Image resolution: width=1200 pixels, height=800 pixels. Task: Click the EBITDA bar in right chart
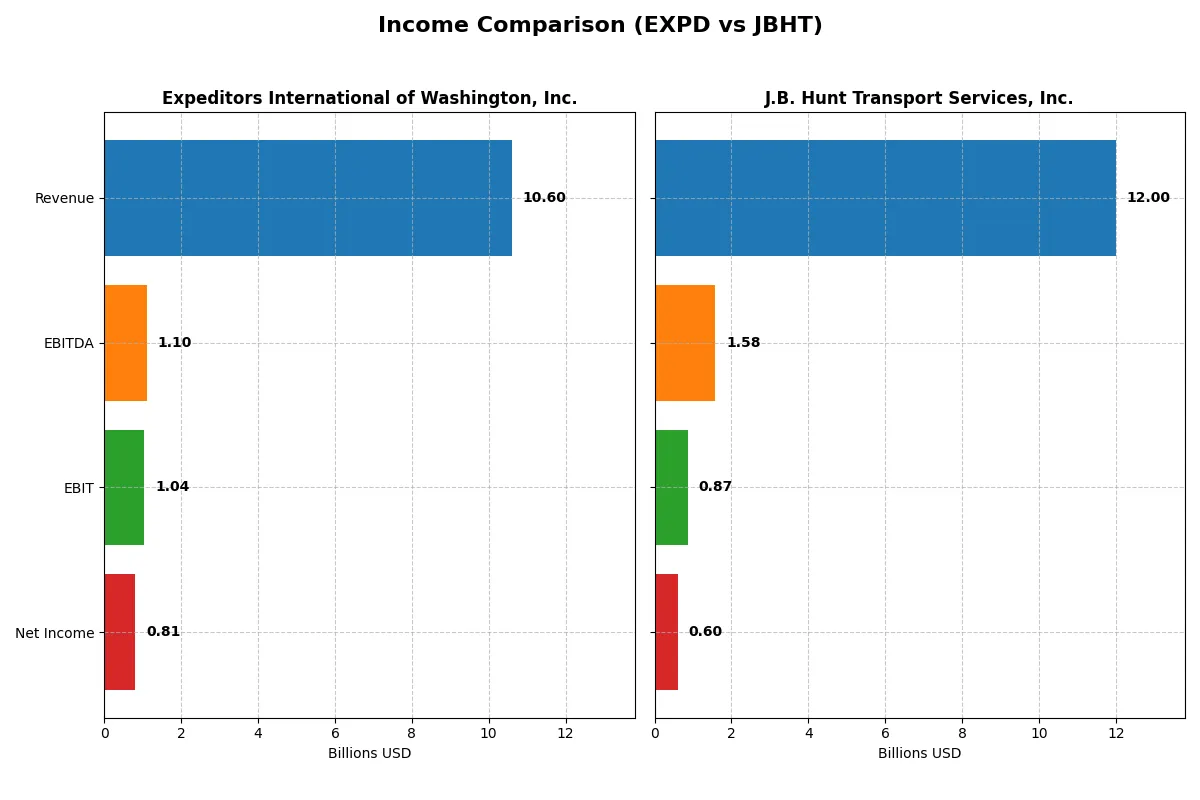(685, 342)
